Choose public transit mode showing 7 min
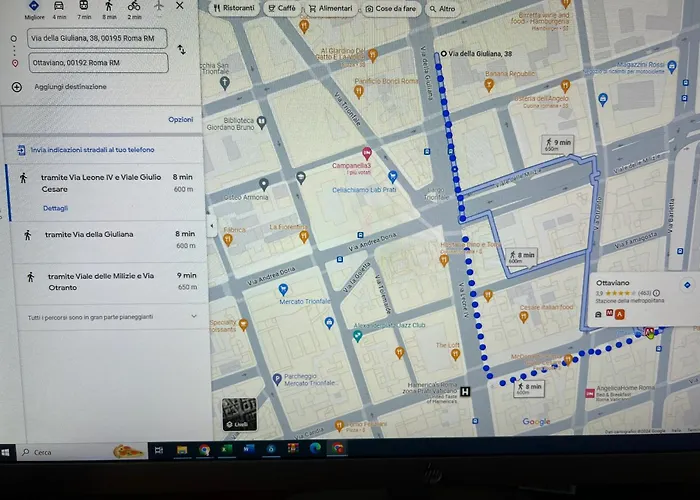 tap(84, 10)
